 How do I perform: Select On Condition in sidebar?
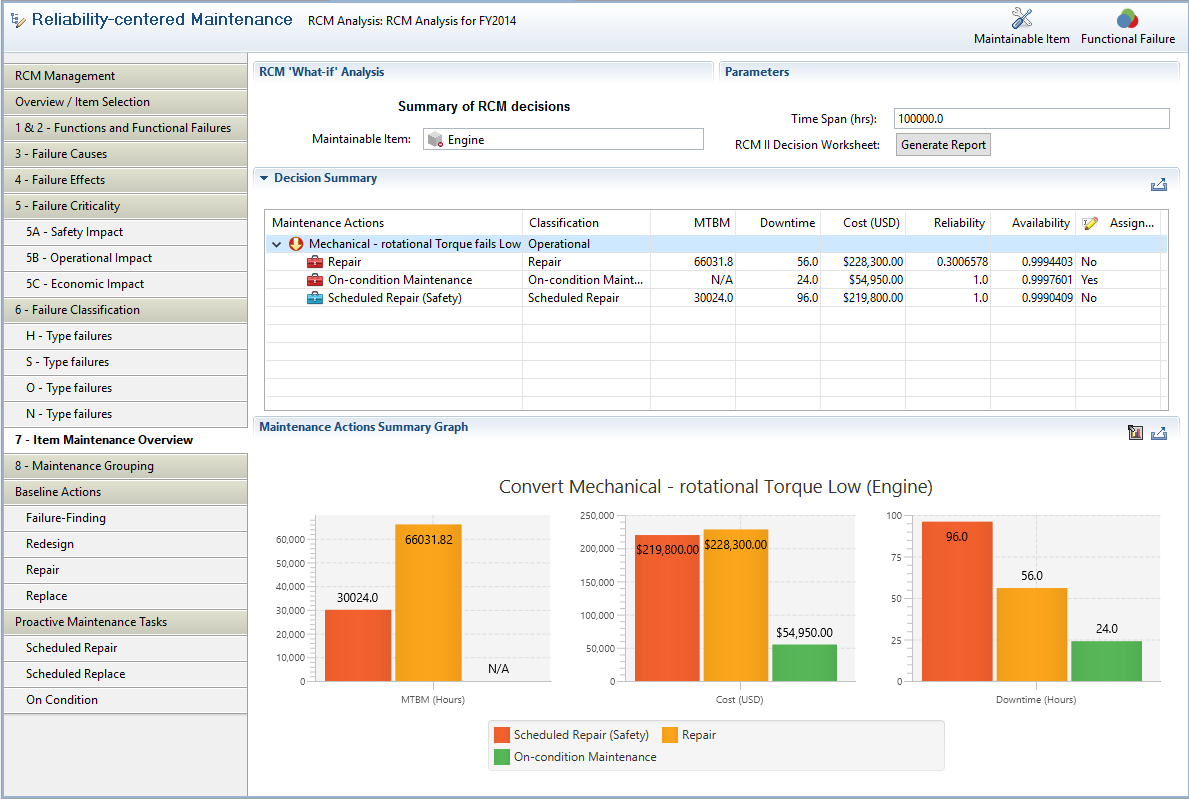[x=126, y=700]
